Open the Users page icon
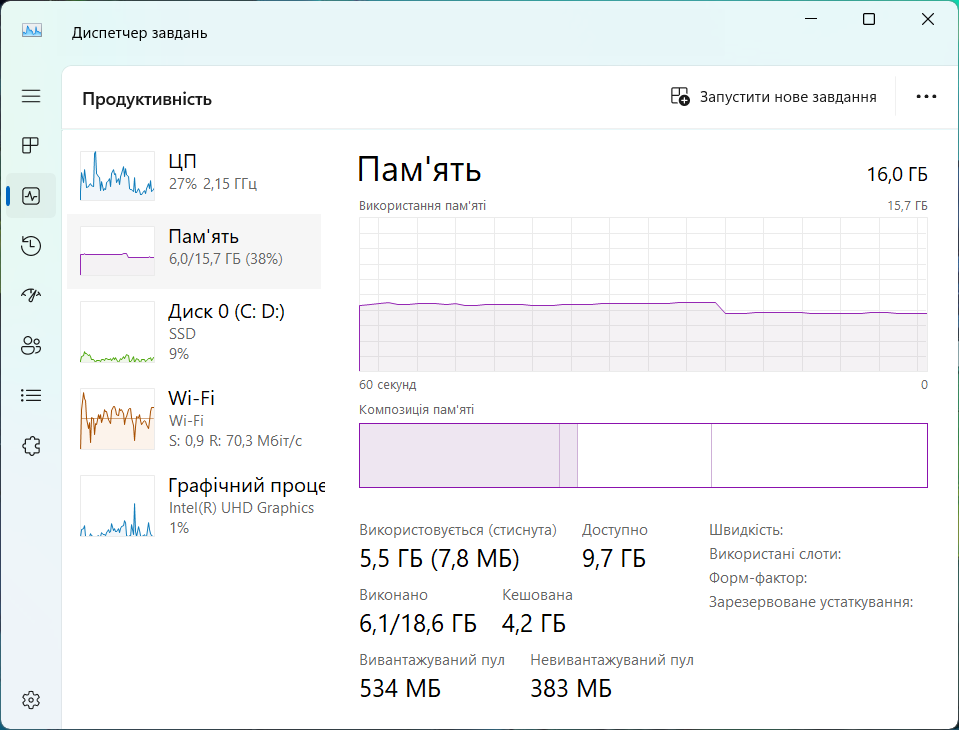 [x=31, y=346]
